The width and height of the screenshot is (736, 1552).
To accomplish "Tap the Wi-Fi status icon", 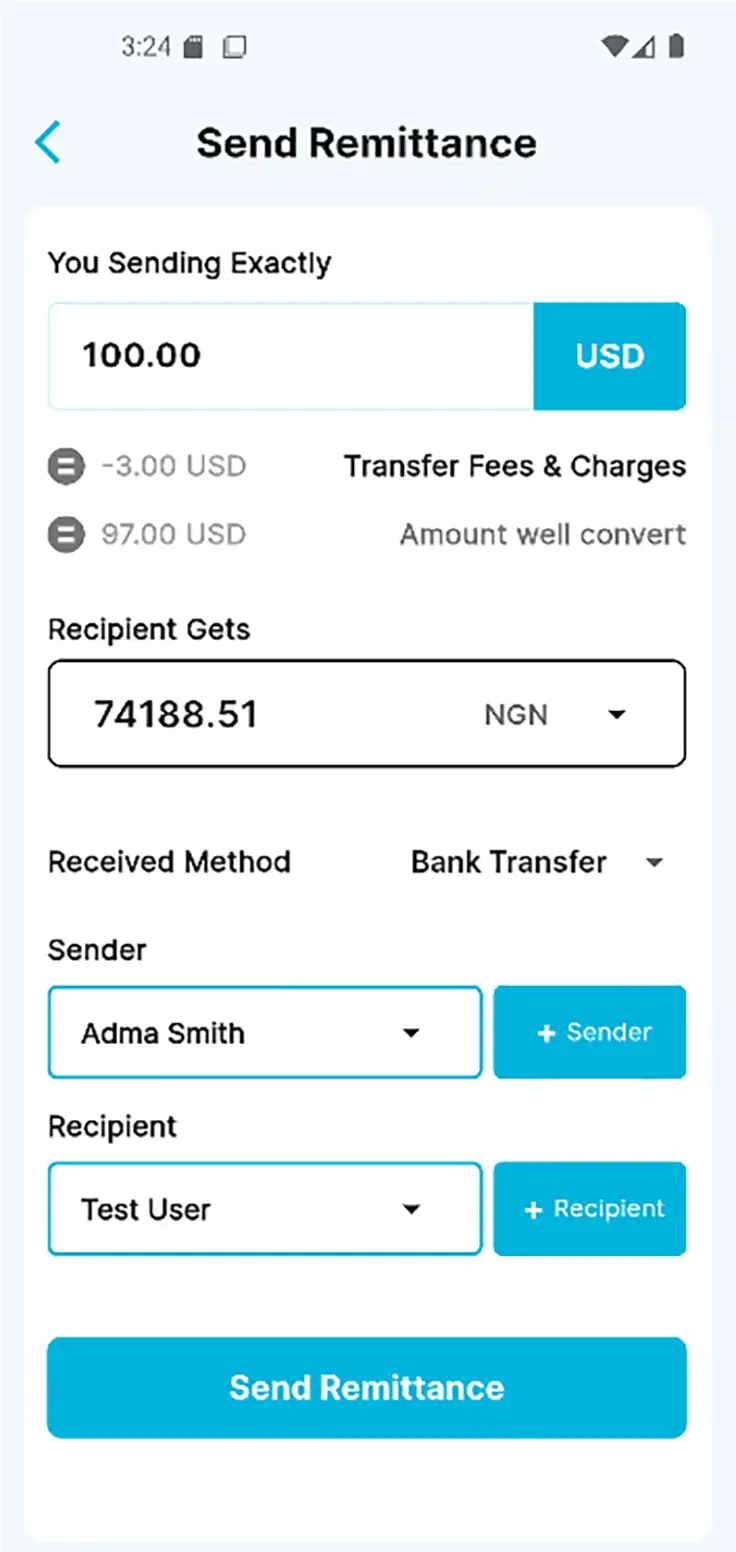I will pyautogui.click(x=614, y=46).
